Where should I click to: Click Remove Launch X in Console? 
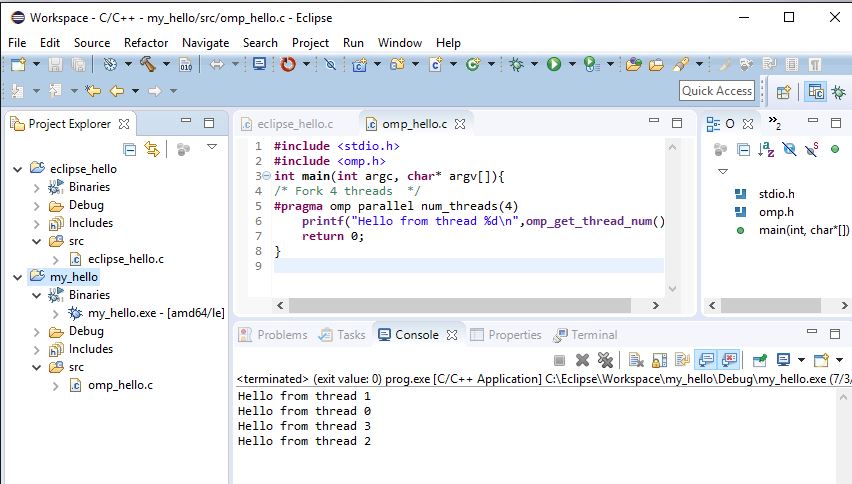(582, 360)
